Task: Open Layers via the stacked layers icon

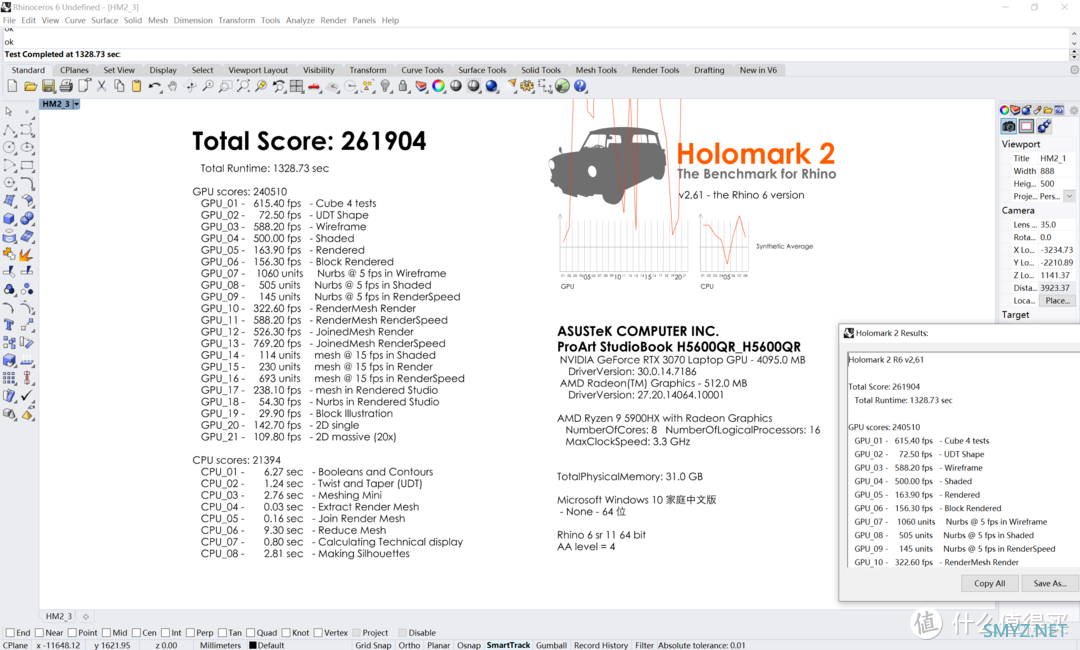Action: coord(421,86)
